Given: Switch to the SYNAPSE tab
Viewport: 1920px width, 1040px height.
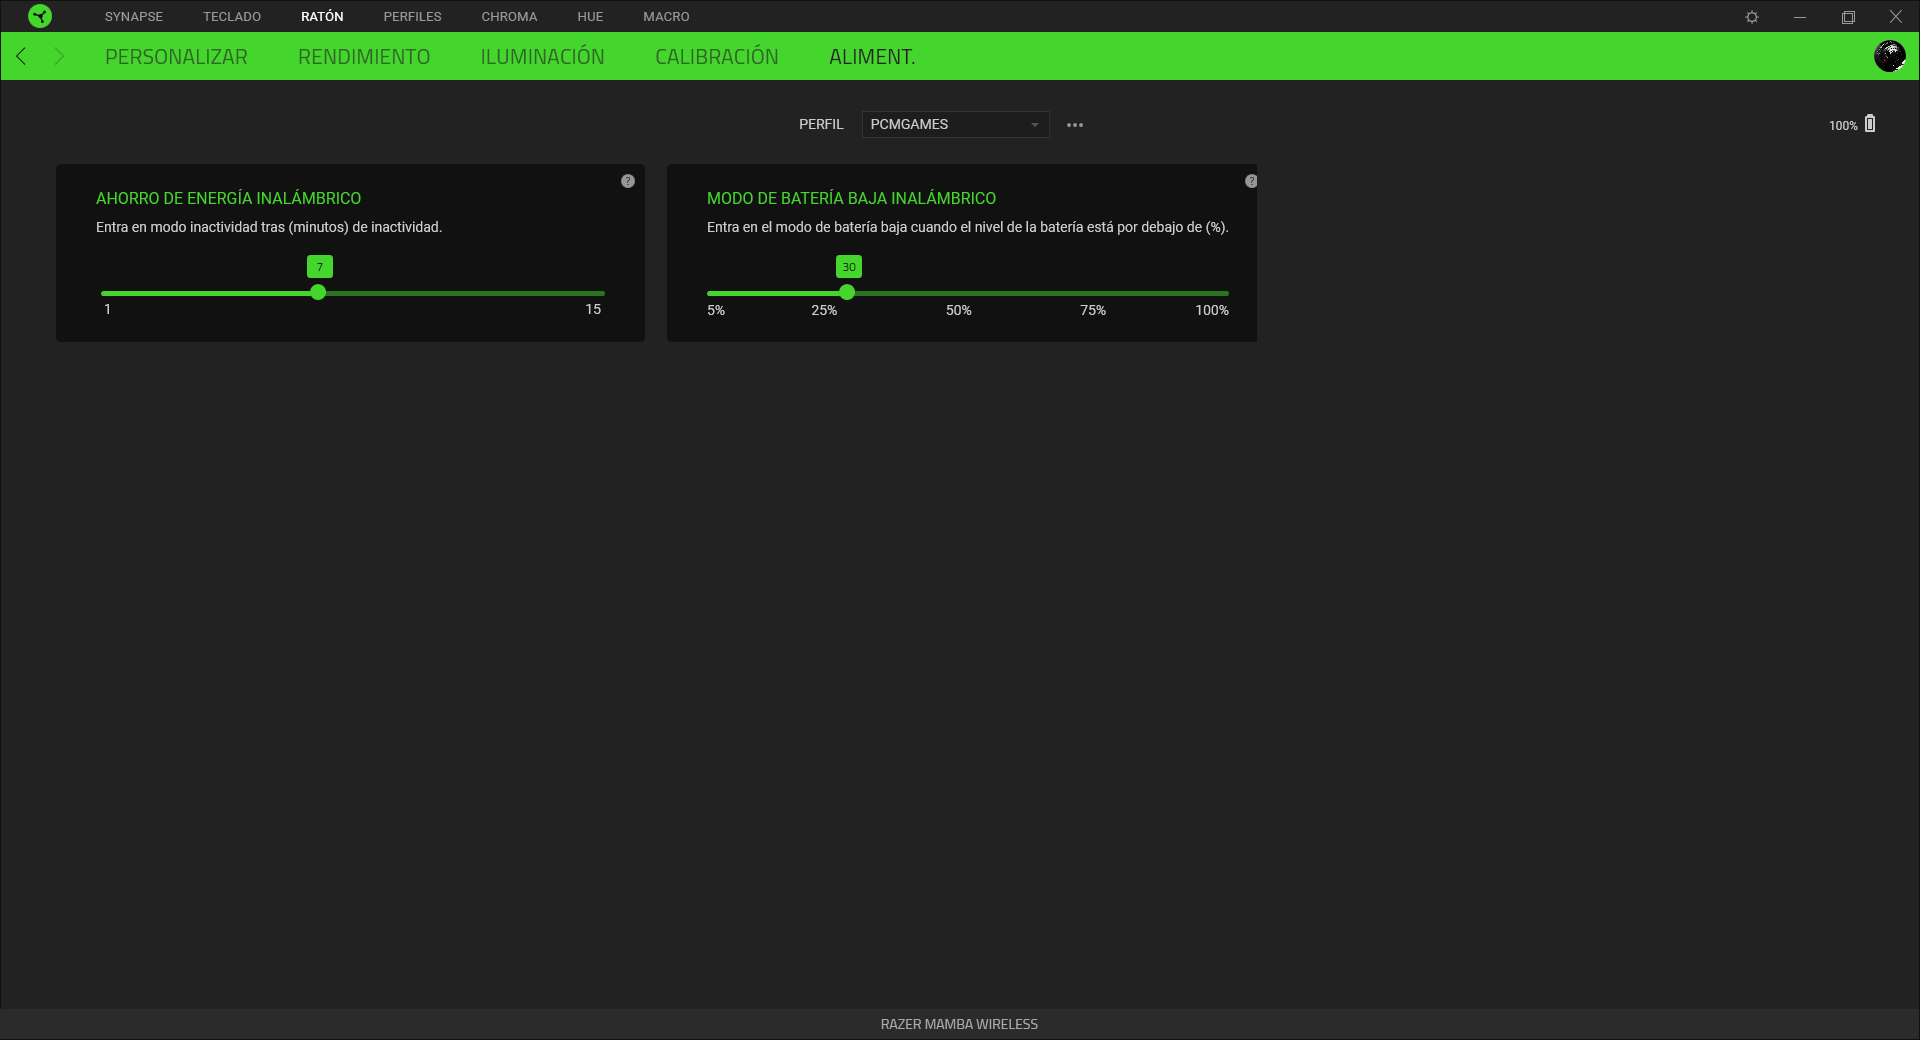Looking at the screenshot, I should point(134,17).
